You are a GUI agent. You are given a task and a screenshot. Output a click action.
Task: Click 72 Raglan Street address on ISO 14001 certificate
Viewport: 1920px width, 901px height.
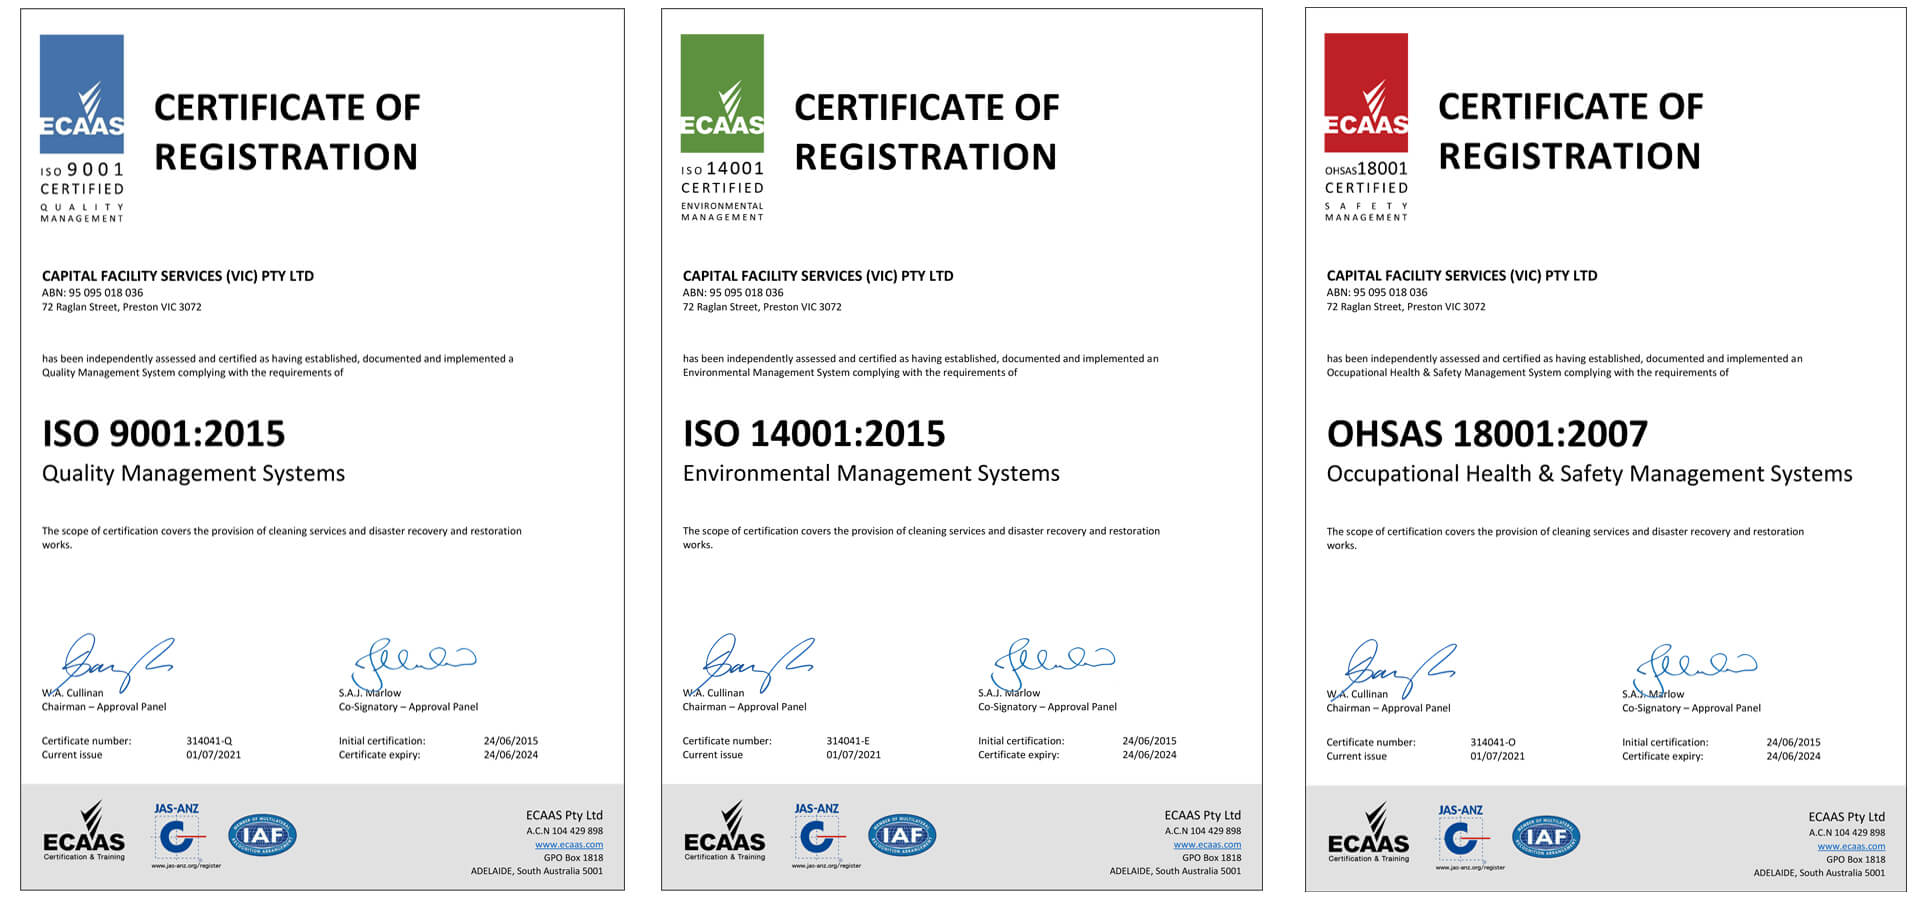click(x=762, y=307)
